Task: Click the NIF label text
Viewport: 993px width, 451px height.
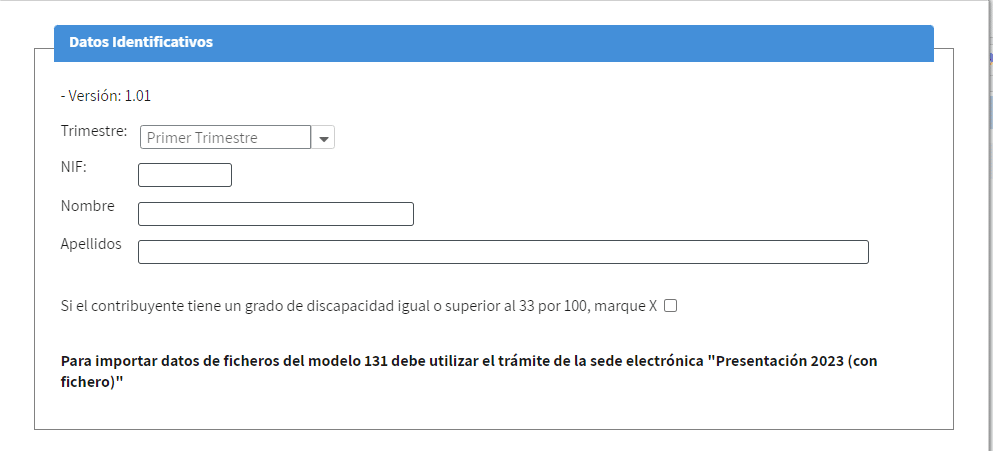Action: point(73,168)
